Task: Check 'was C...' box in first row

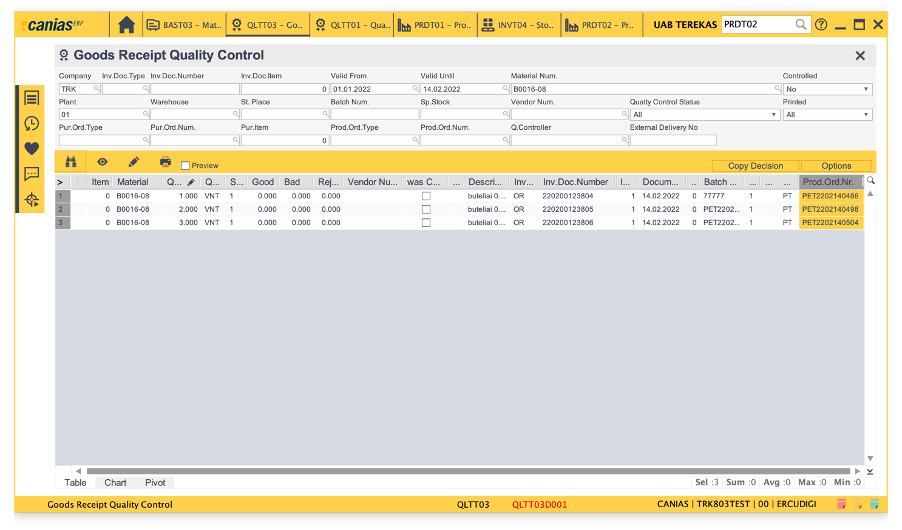Action: (426, 196)
